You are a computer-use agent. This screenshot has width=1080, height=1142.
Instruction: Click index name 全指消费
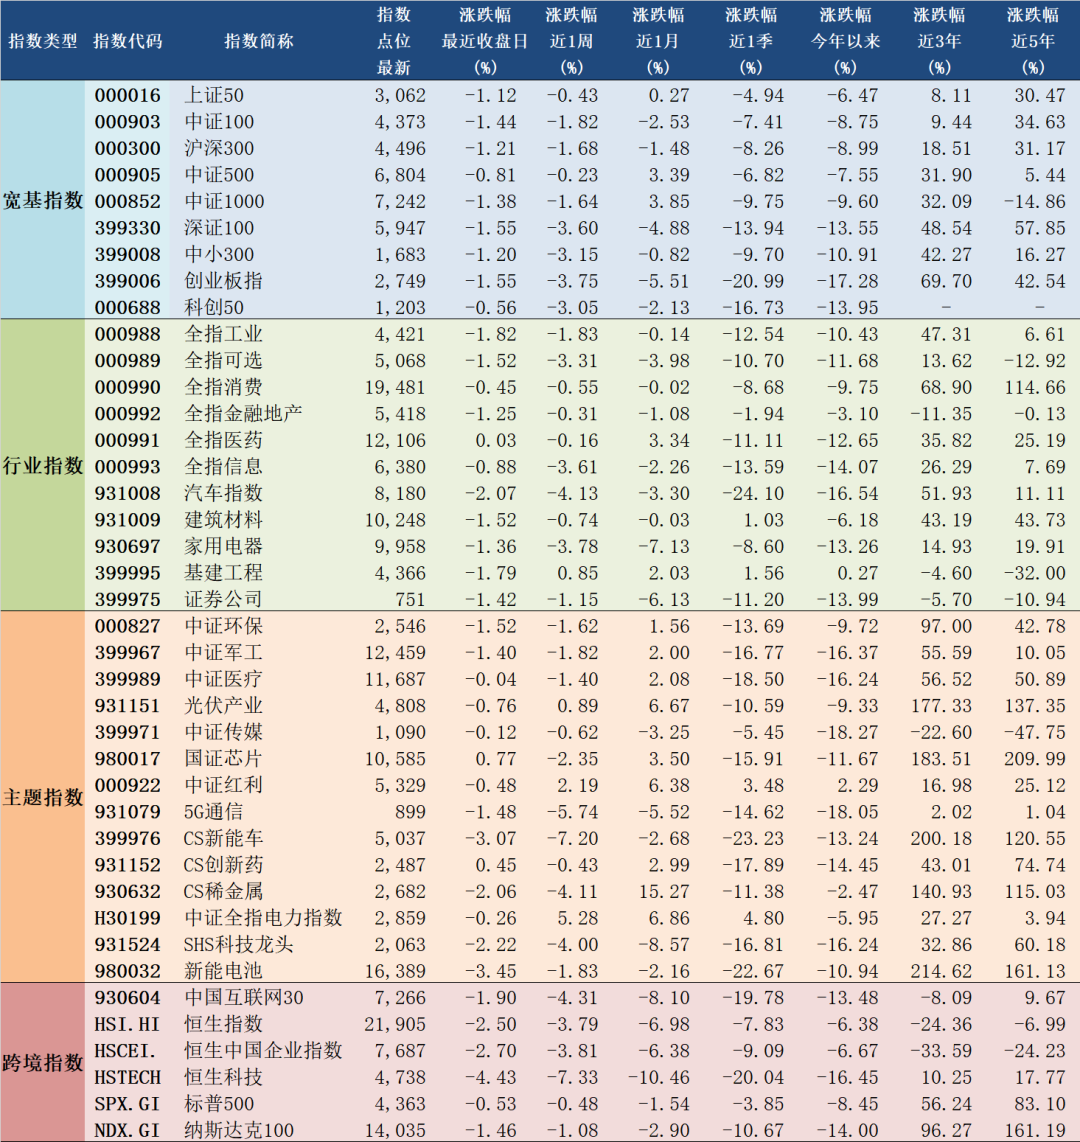point(224,387)
